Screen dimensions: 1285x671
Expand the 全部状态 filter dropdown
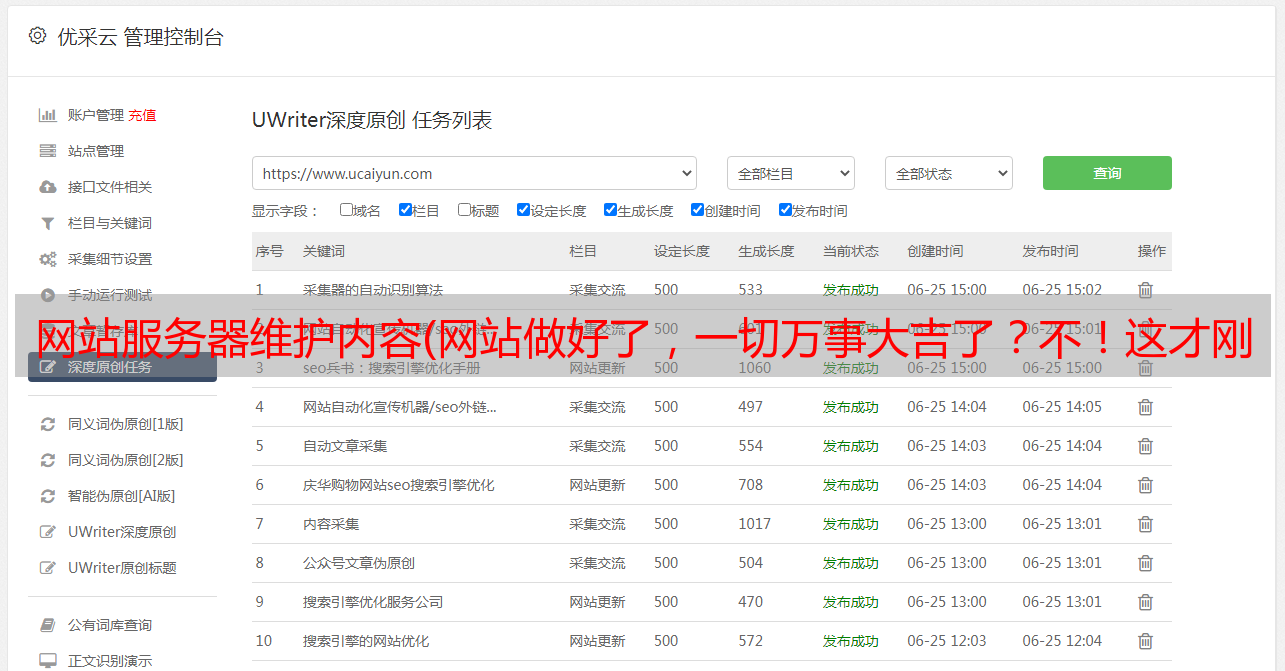click(x=949, y=173)
